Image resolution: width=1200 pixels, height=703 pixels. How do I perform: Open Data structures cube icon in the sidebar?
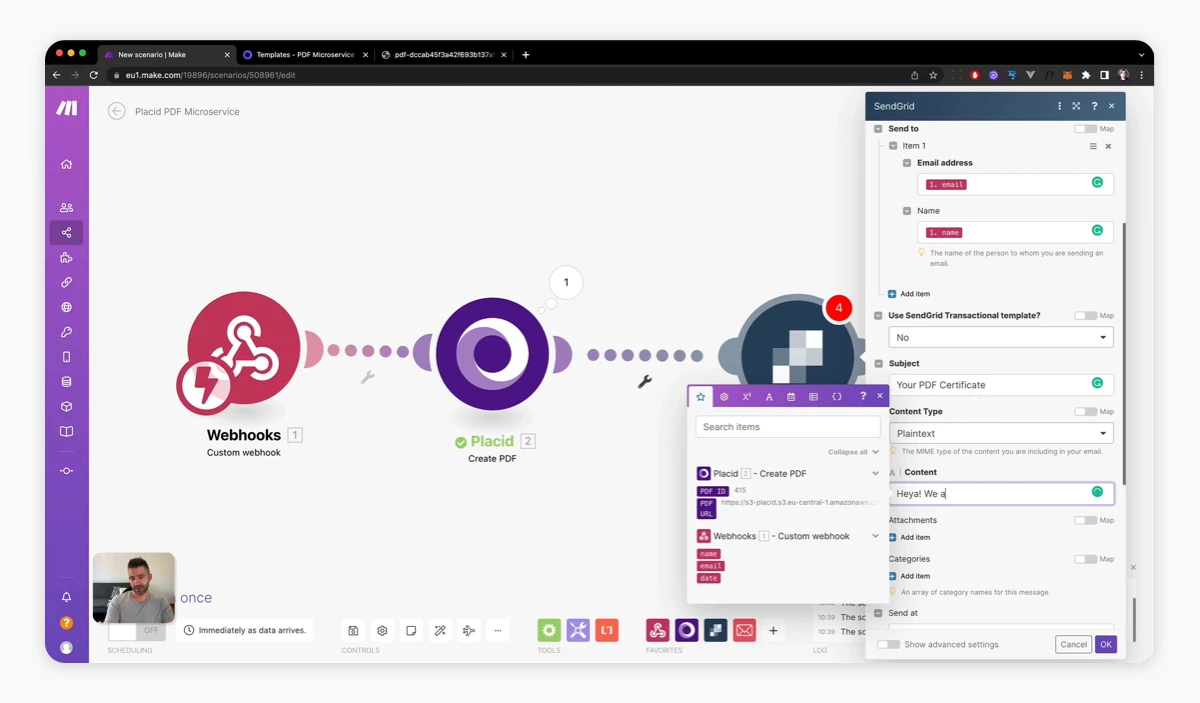click(x=66, y=407)
